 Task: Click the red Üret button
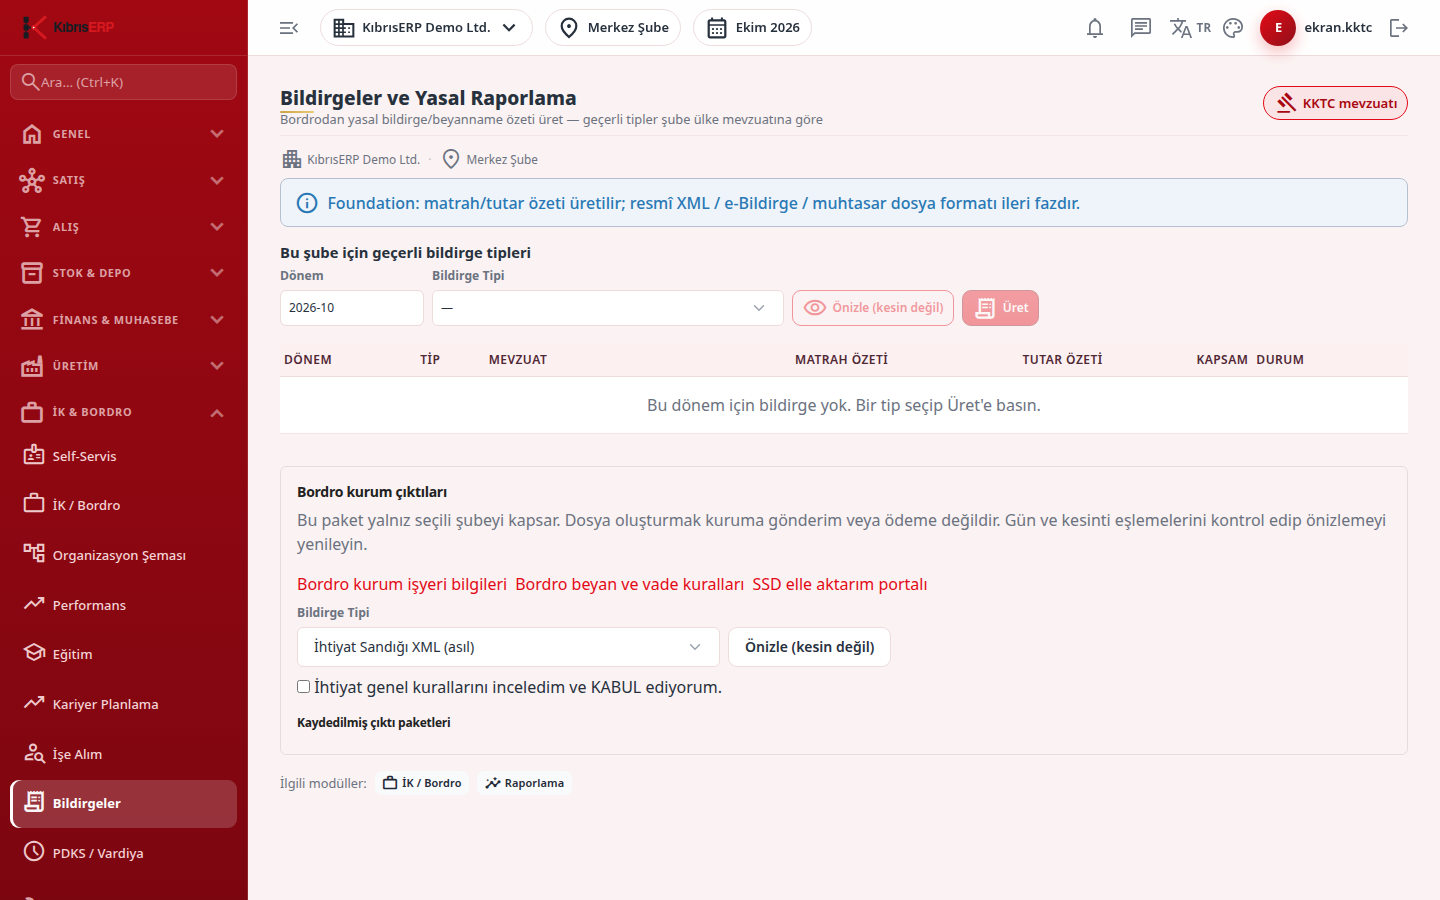(1000, 308)
